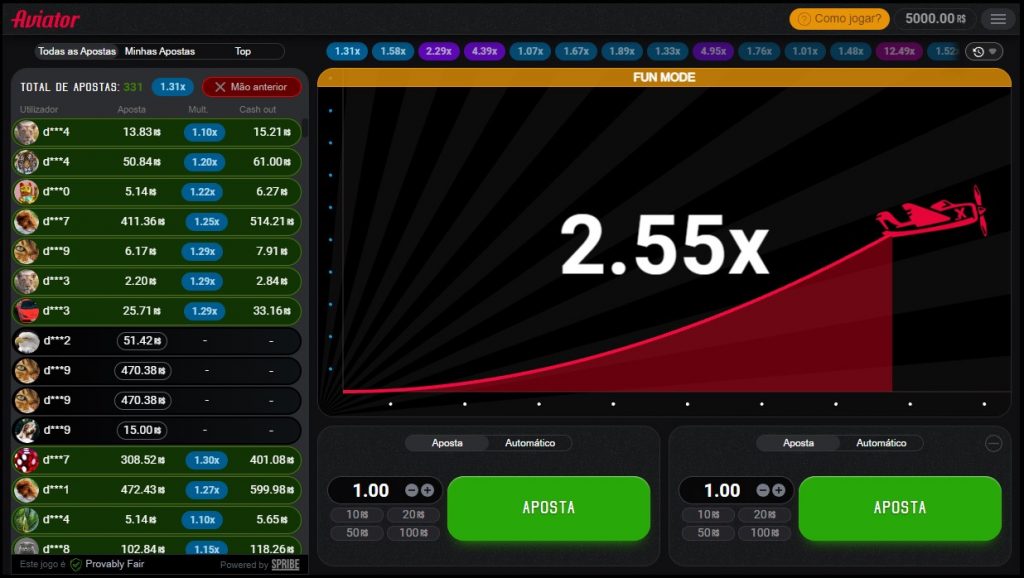Switch the left bet panel to Automático

pyautogui.click(x=530, y=443)
